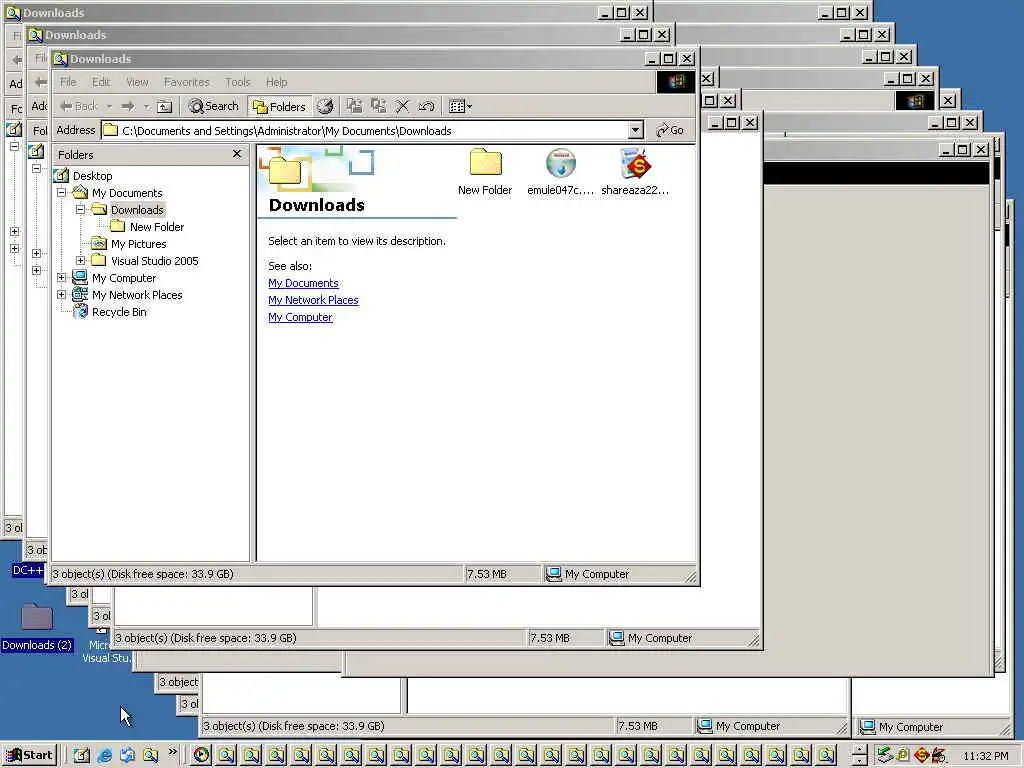The image size is (1024, 768).
Task: Collapse the My Documents tree node
Action: coord(61,193)
